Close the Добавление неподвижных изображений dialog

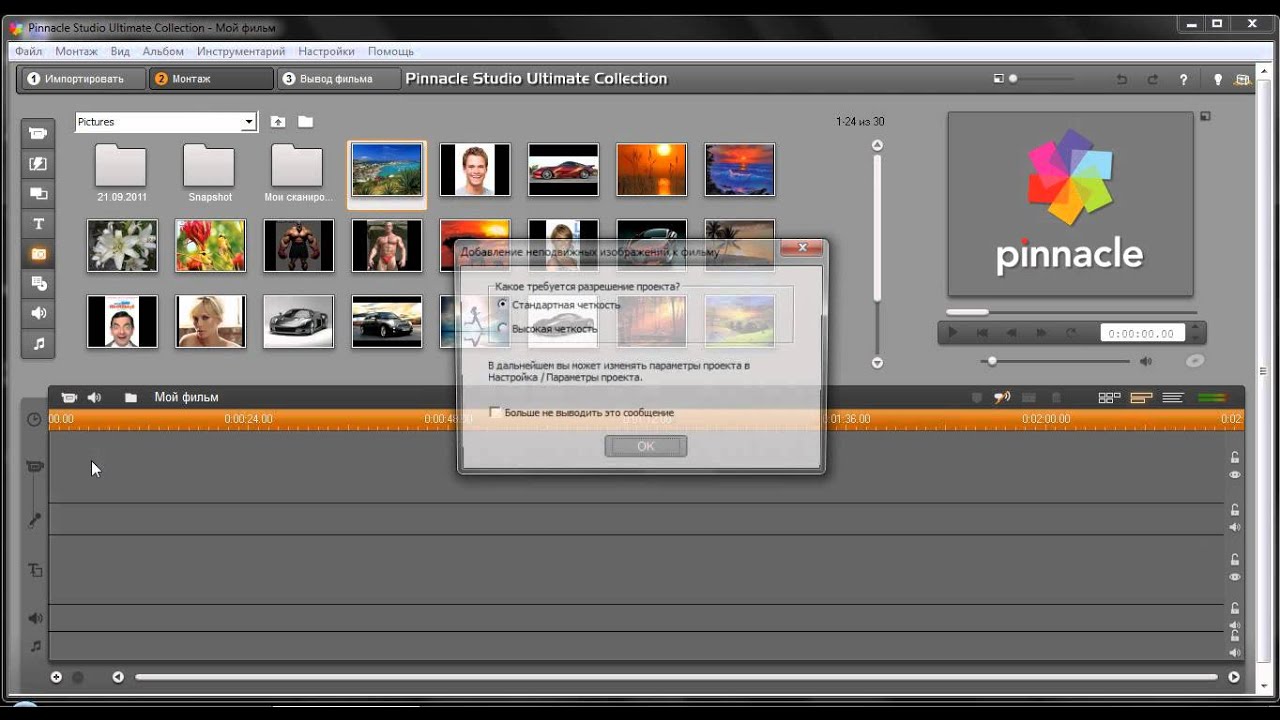802,247
